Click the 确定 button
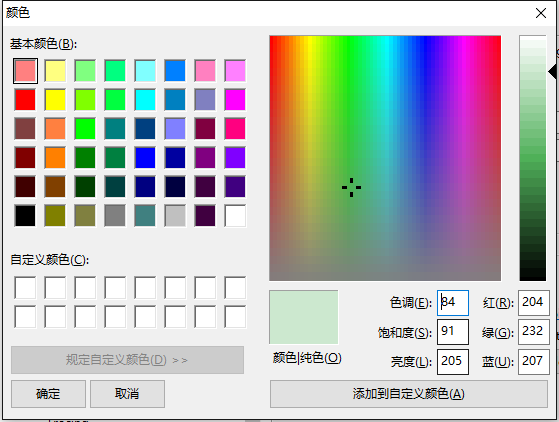 48,394
